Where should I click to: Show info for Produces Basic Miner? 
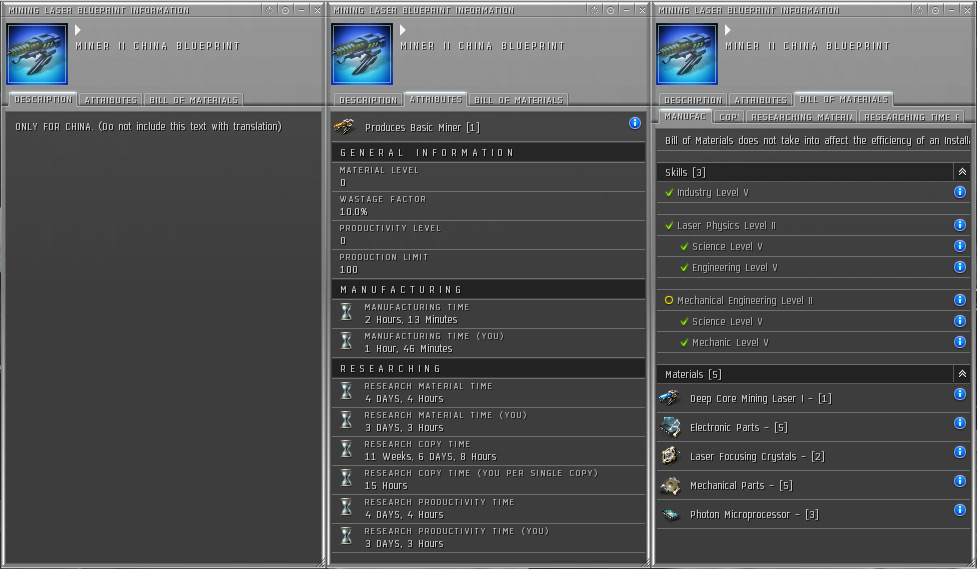coord(634,123)
